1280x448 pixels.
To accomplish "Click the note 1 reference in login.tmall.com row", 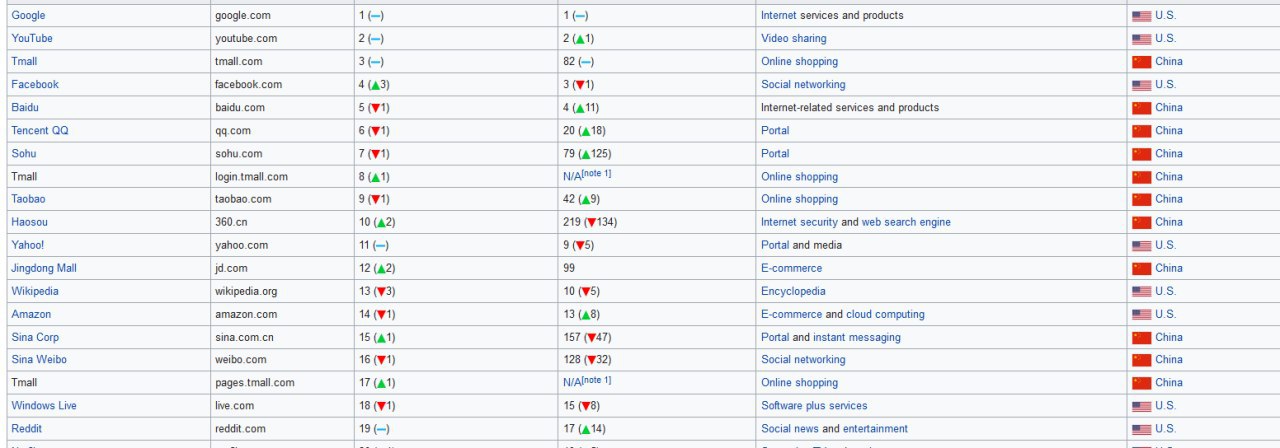I will coord(597,174).
